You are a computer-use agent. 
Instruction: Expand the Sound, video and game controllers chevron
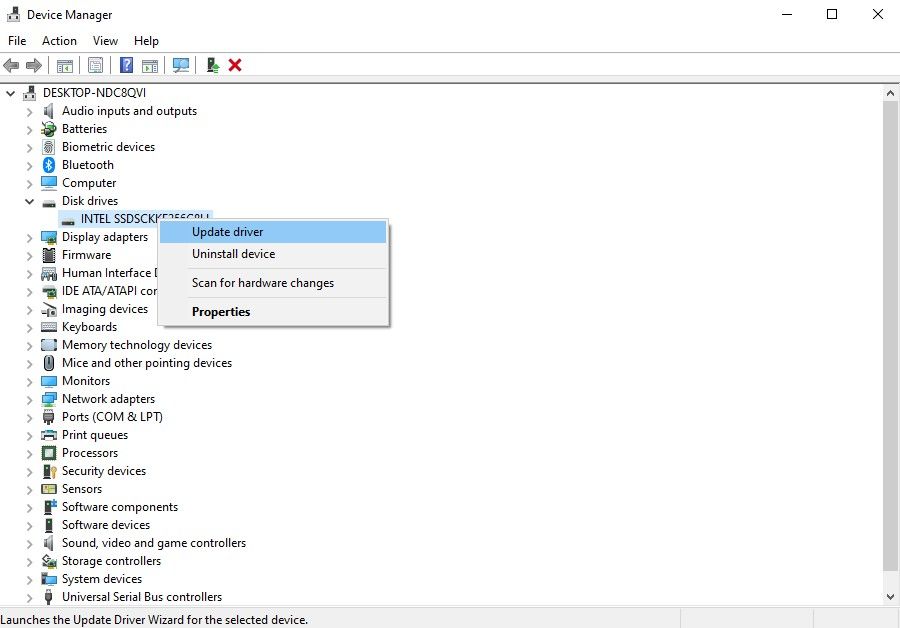point(29,543)
